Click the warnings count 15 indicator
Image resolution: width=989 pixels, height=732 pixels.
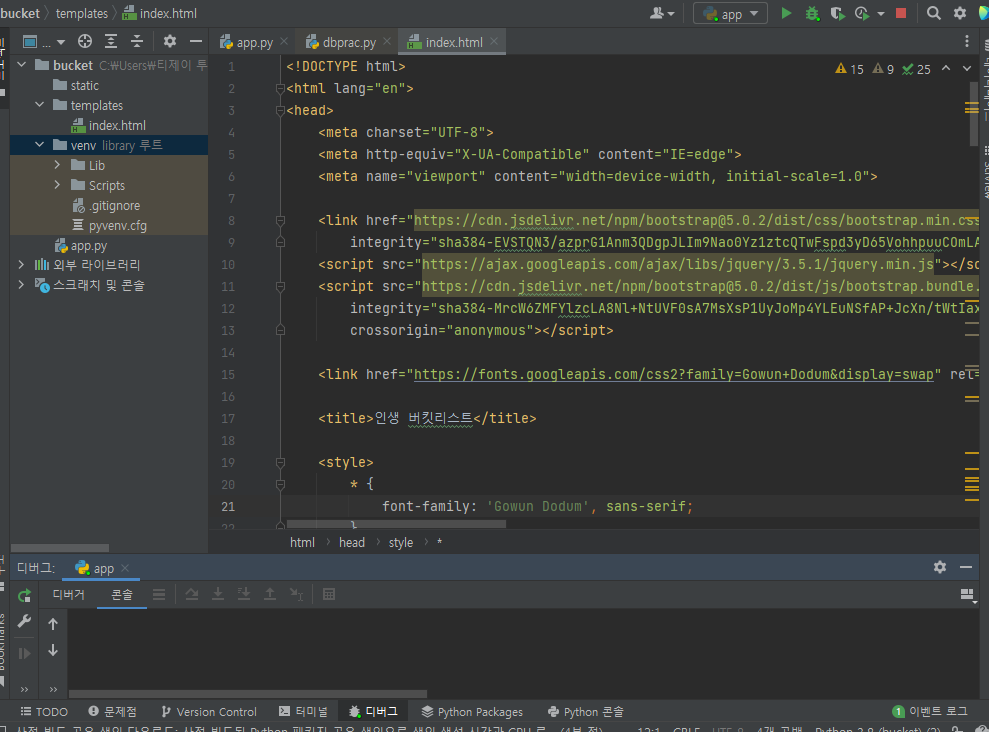coord(849,69)
